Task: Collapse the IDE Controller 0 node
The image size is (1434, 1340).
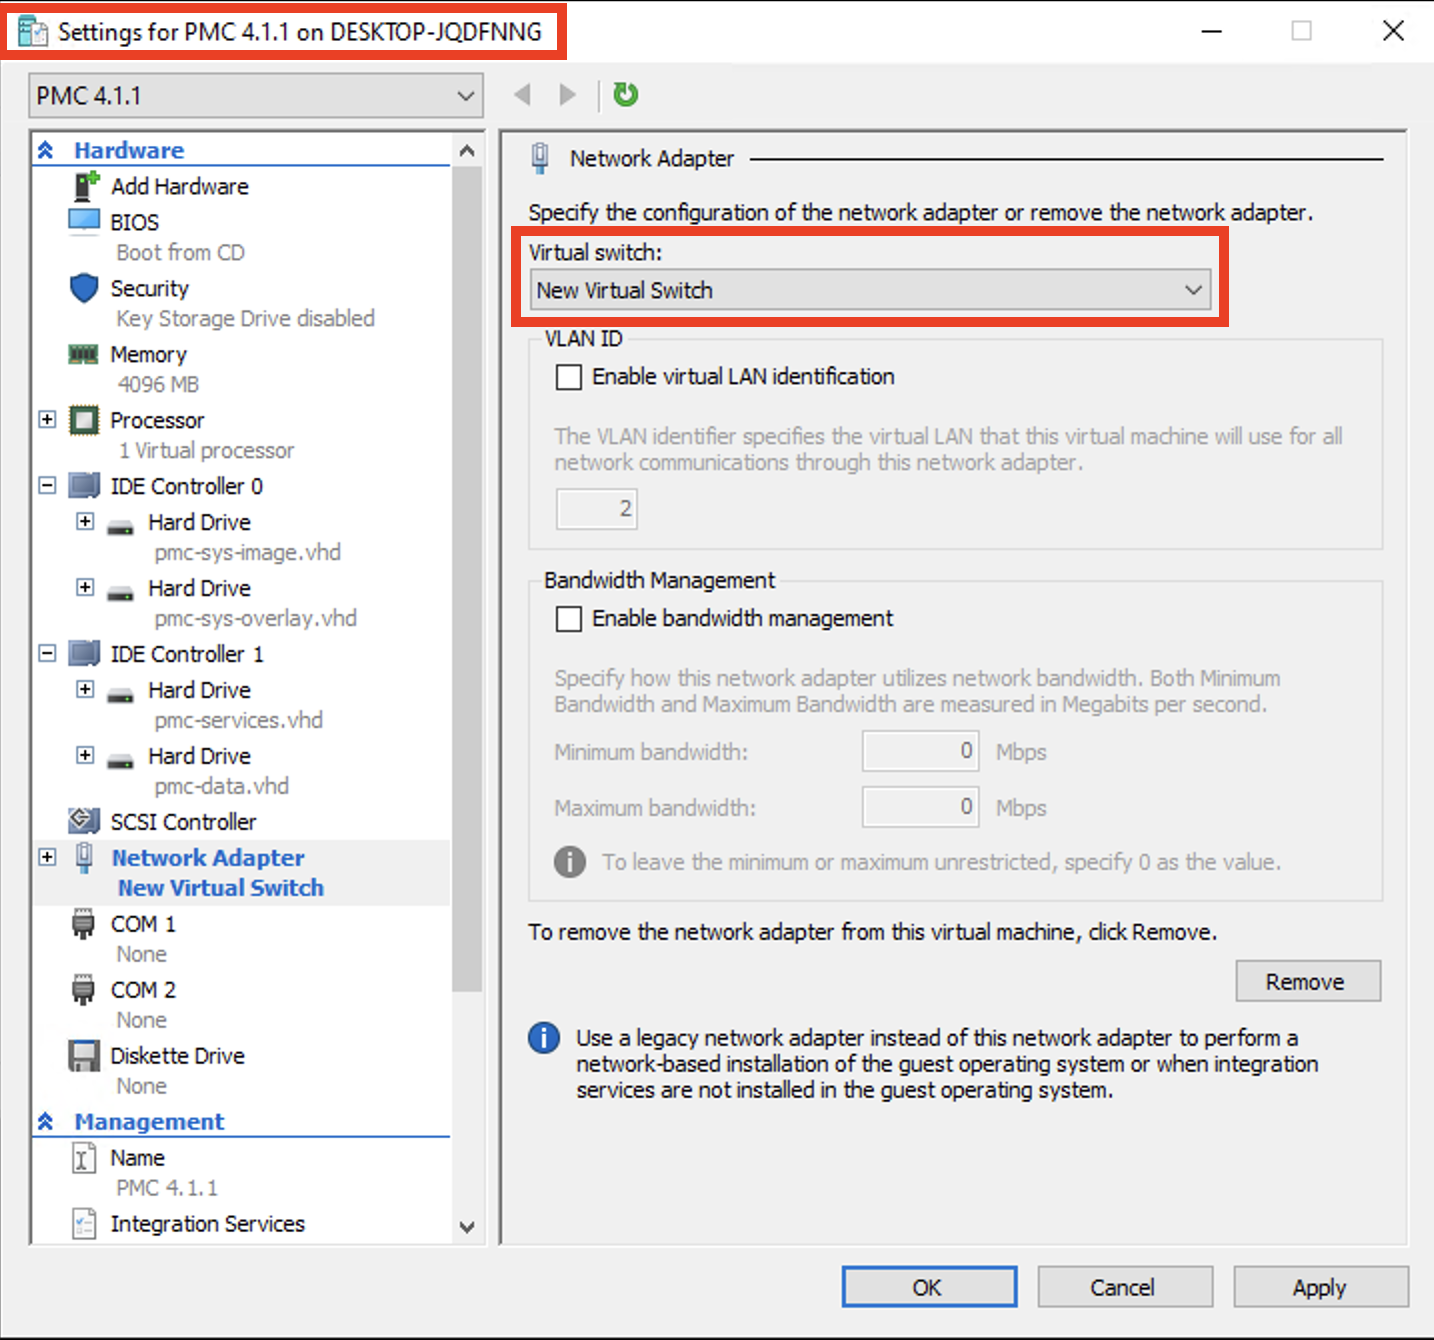Action: 47,485
